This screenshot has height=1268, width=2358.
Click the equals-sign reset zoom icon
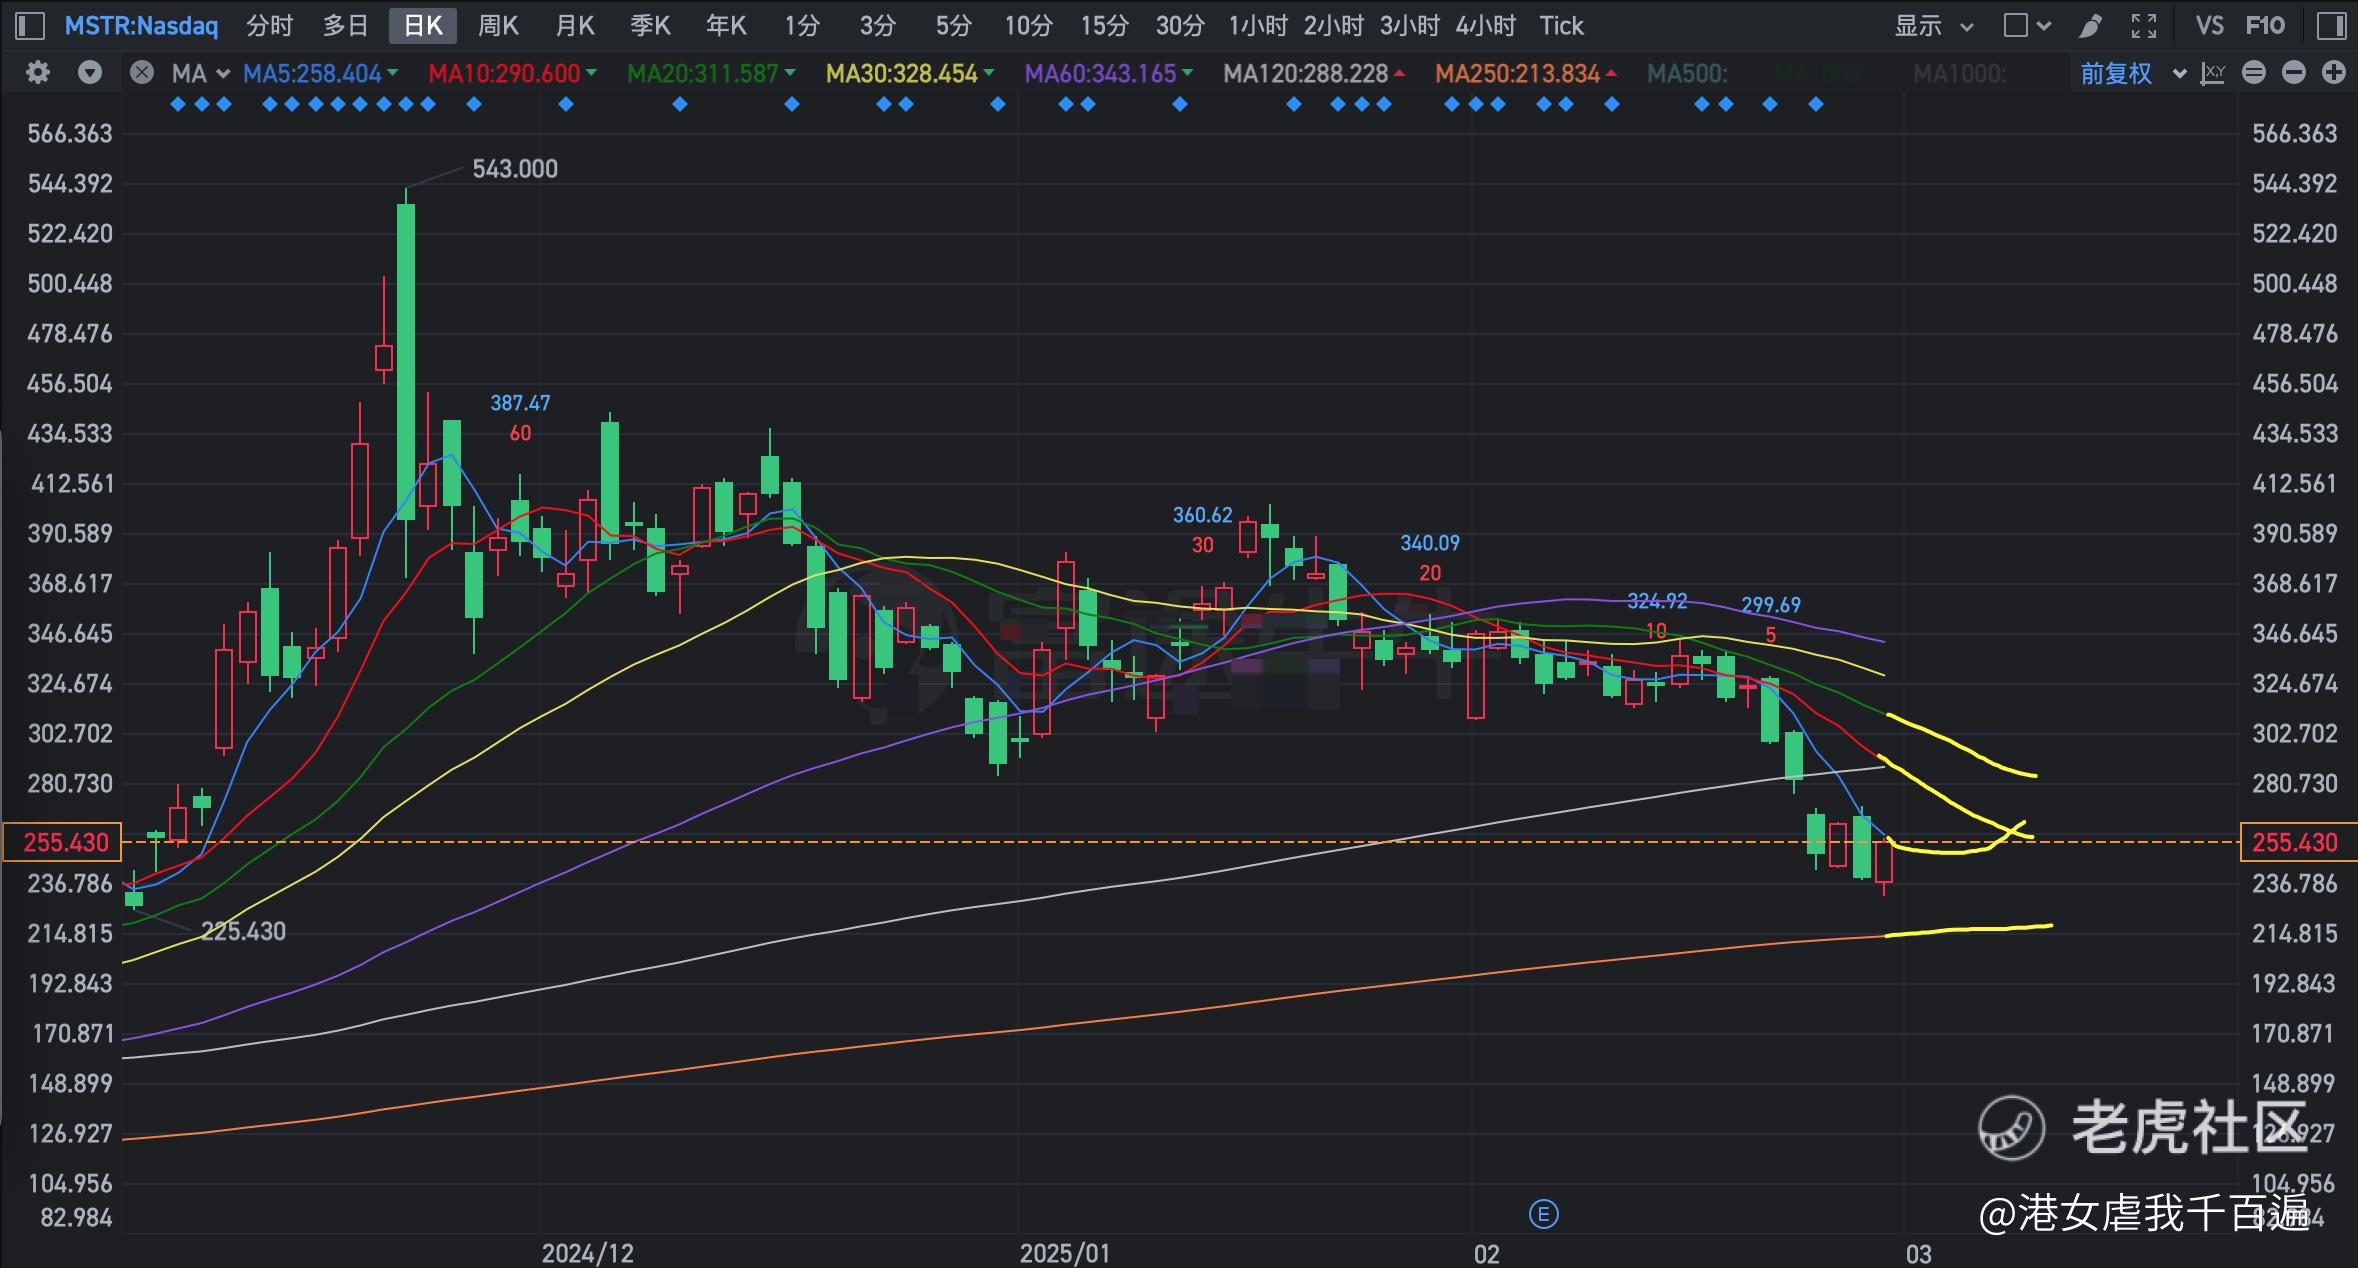tap(2254, 73)
